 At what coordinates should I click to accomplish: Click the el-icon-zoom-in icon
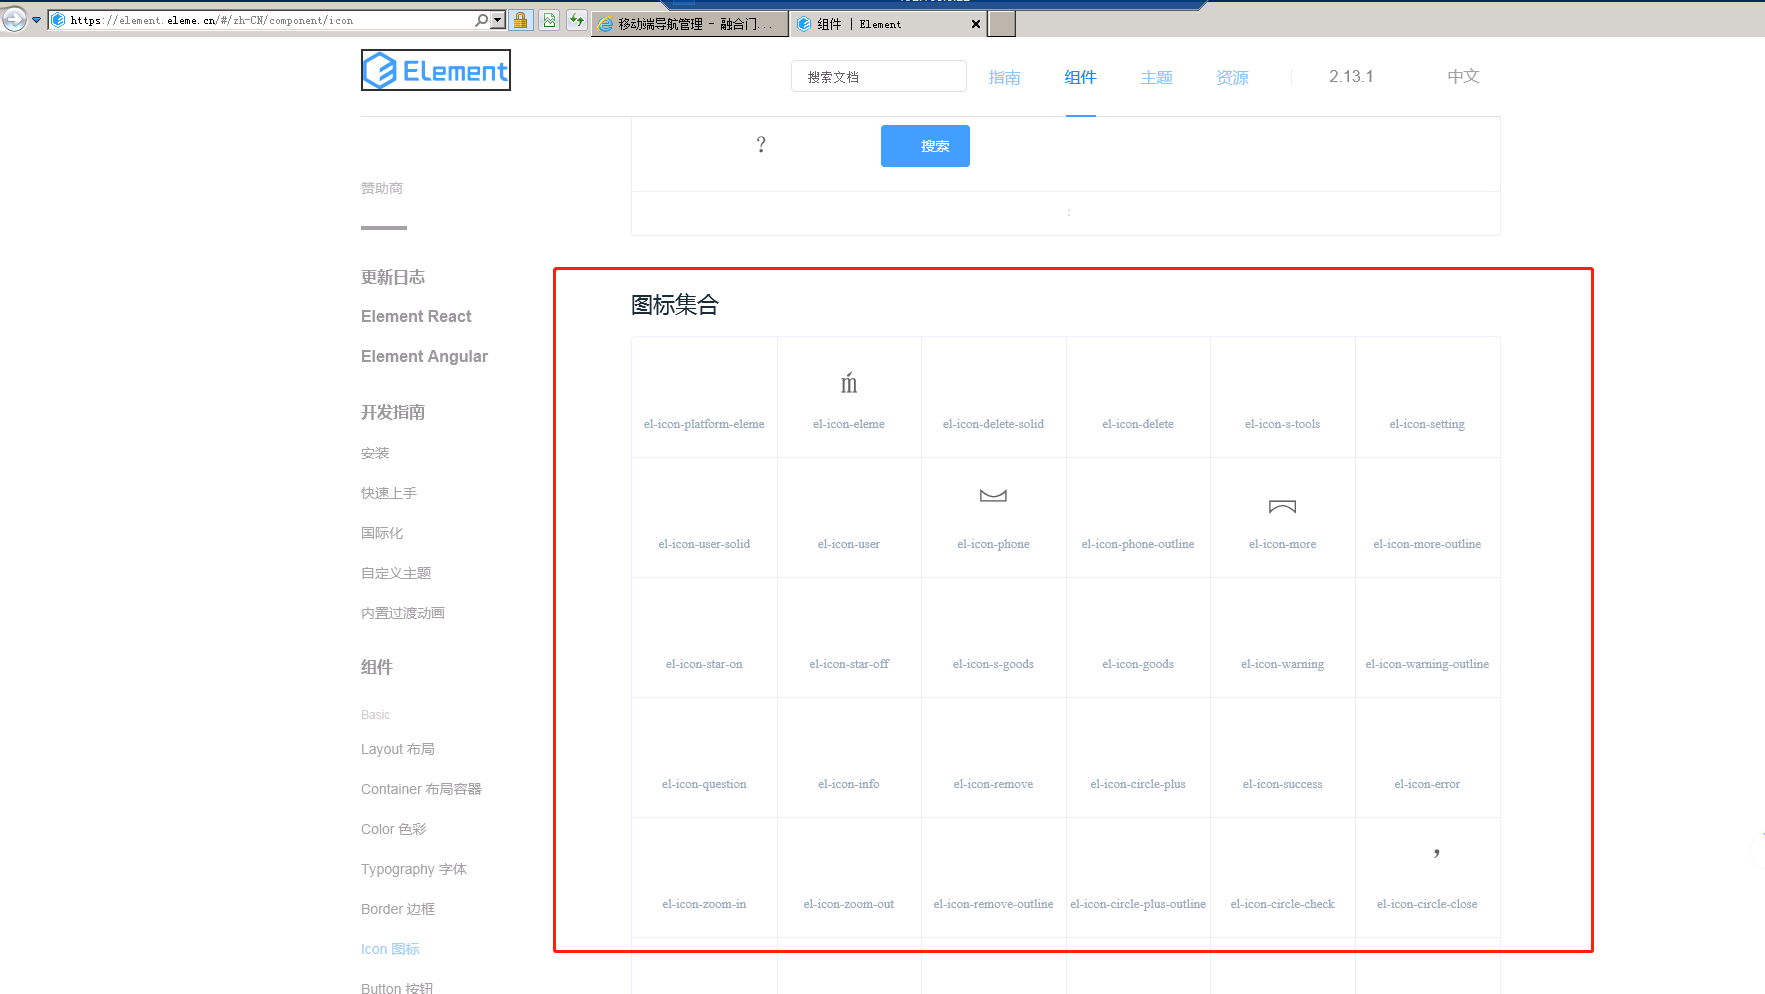(x=704, y=877)
